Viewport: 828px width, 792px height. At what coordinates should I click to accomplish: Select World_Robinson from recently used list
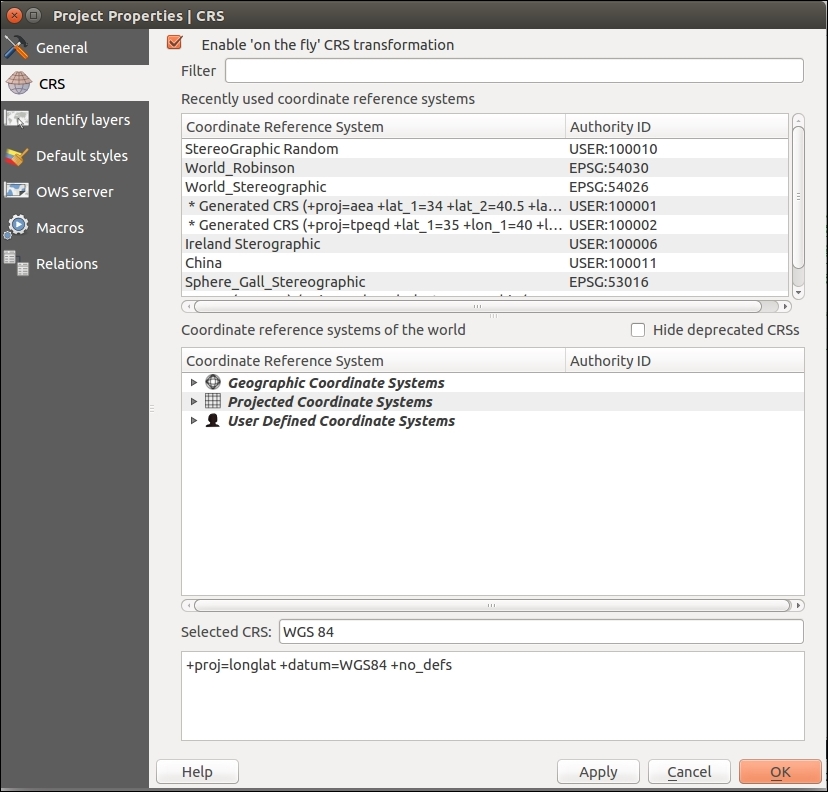[240, 168]
